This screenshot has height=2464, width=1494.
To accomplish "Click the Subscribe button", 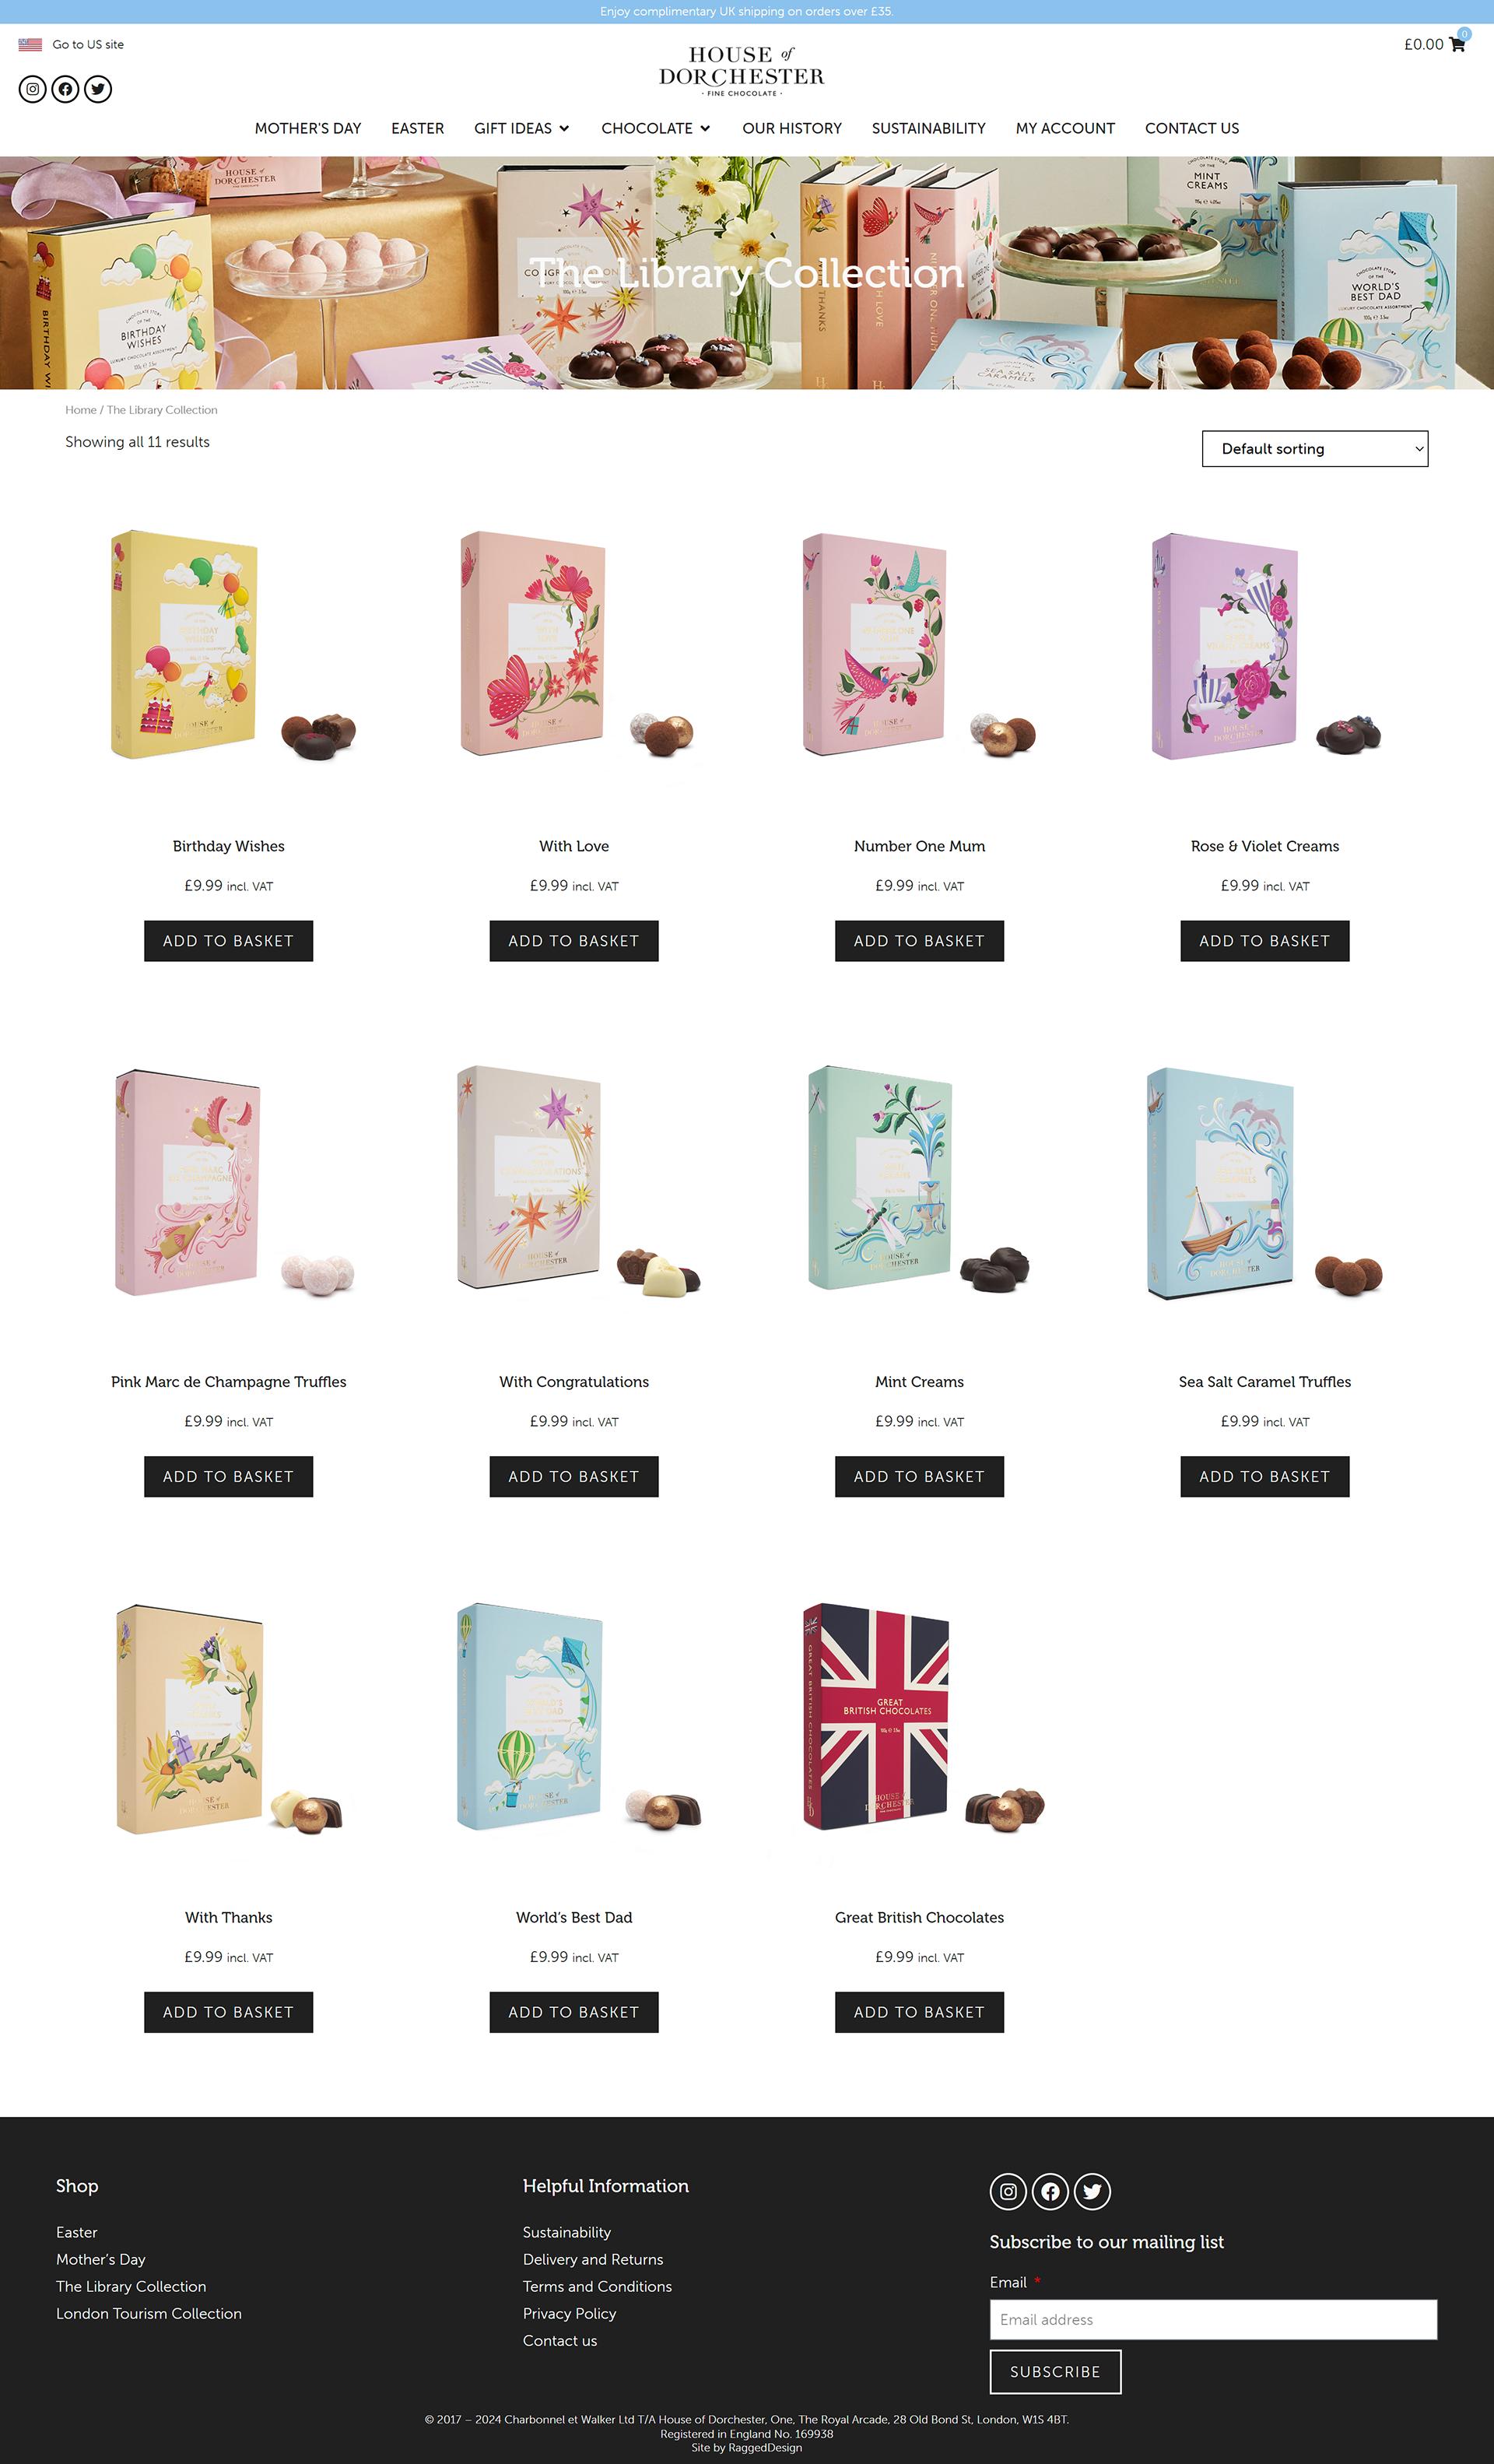I will click(1055, 2371).
